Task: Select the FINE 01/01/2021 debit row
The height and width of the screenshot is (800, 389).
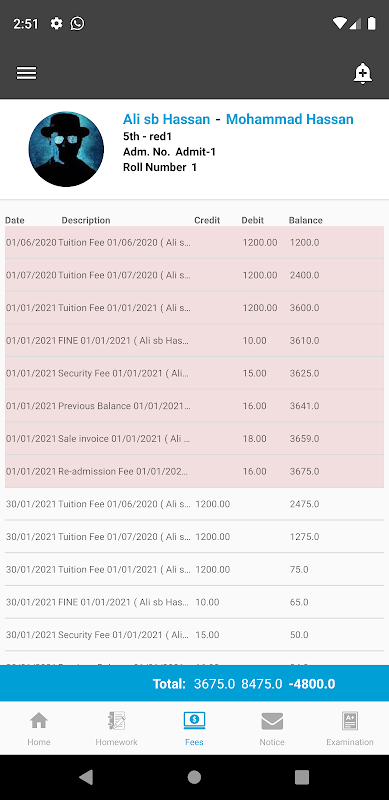Action: [194, 340]
